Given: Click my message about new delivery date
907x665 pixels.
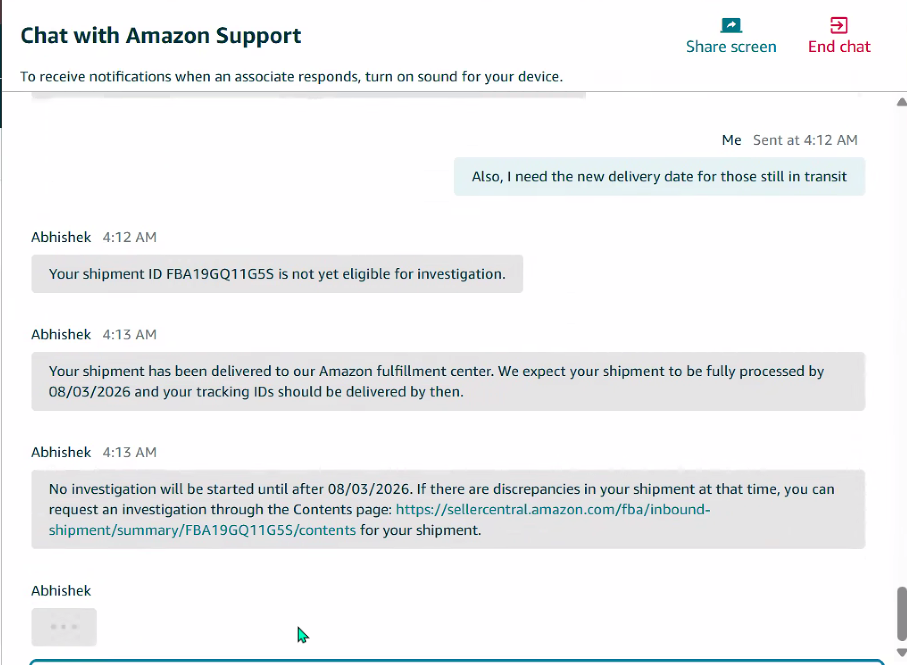Looking at the screenshot, I should (x=659, y=176).
